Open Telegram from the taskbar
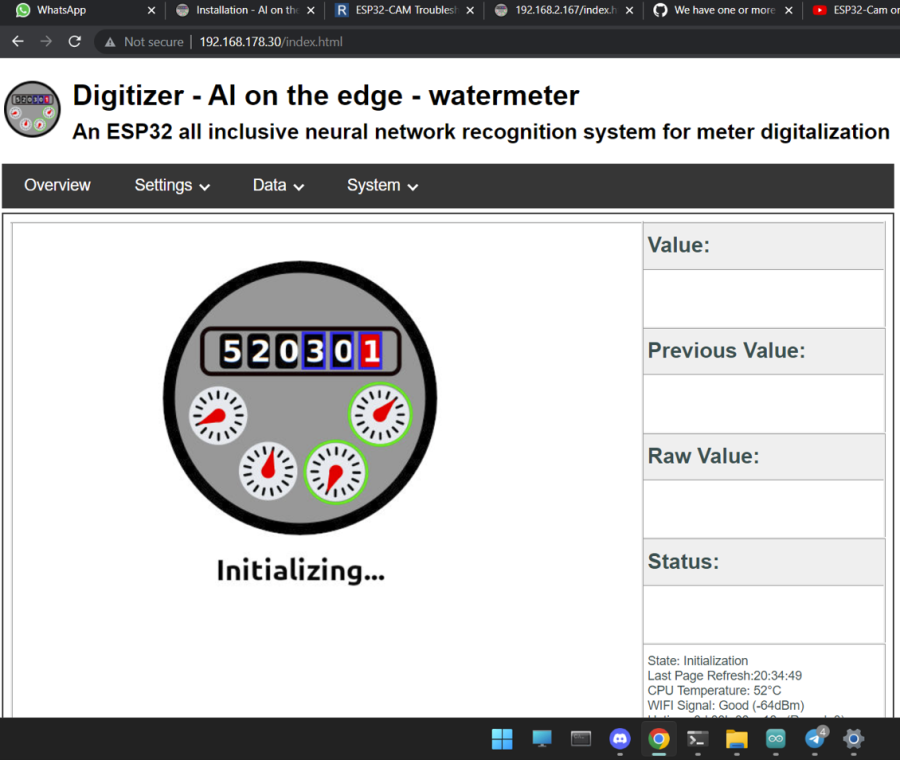Screen dimensions: 900x760 coord(815,739)
